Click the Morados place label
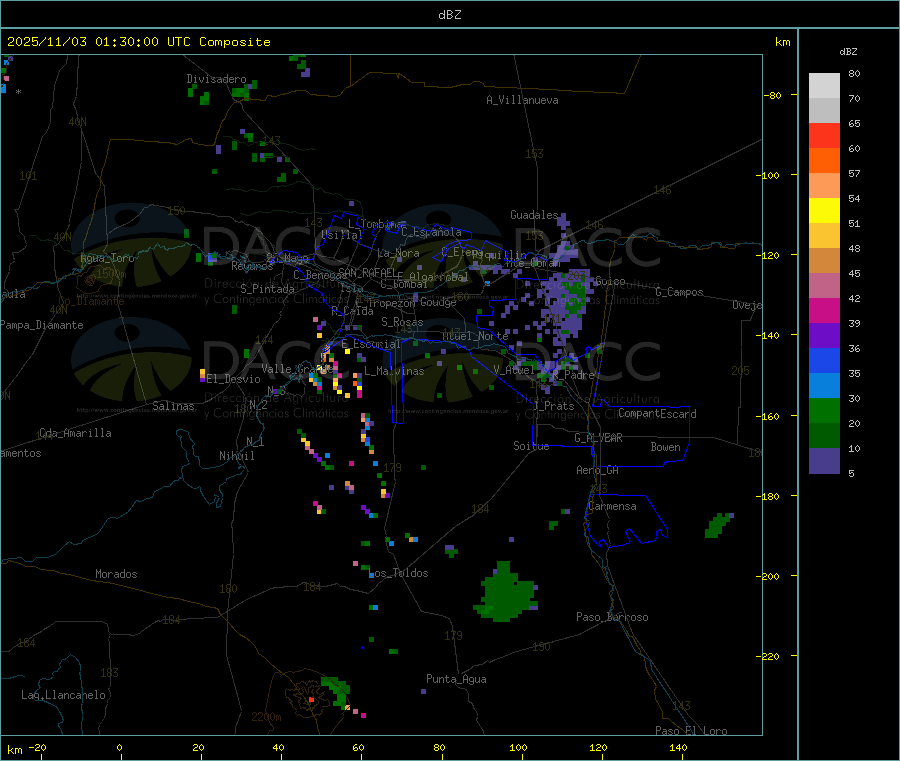900x761 pixels. (x=116, y=574)
